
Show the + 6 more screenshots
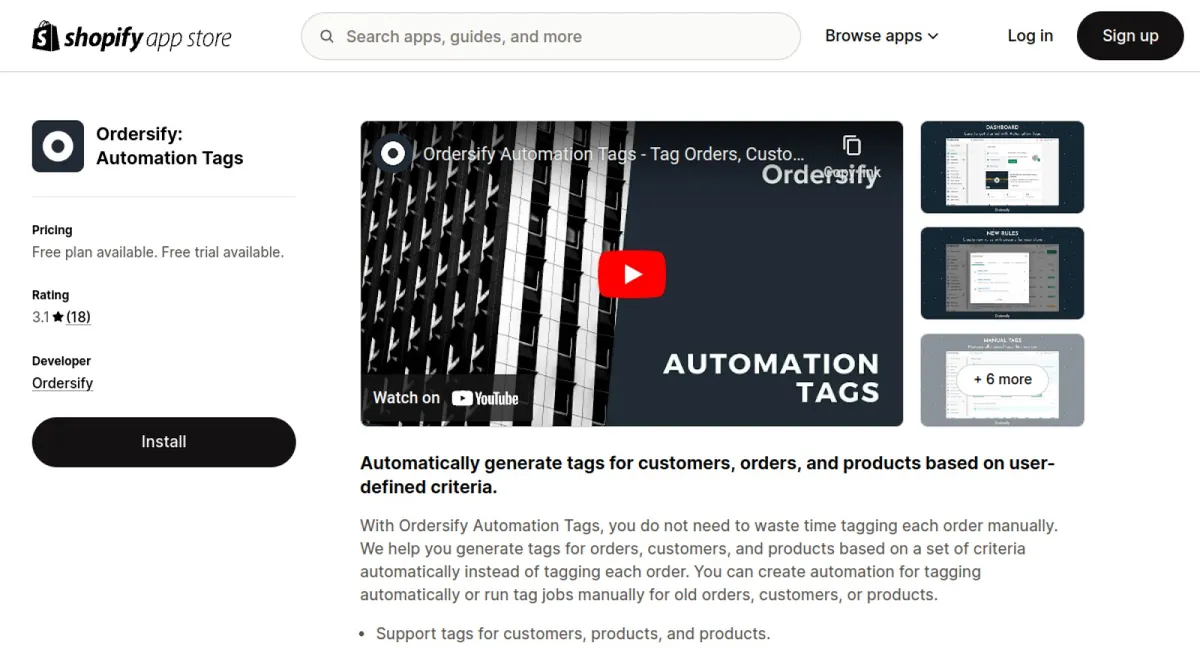tap(1002, 380)
